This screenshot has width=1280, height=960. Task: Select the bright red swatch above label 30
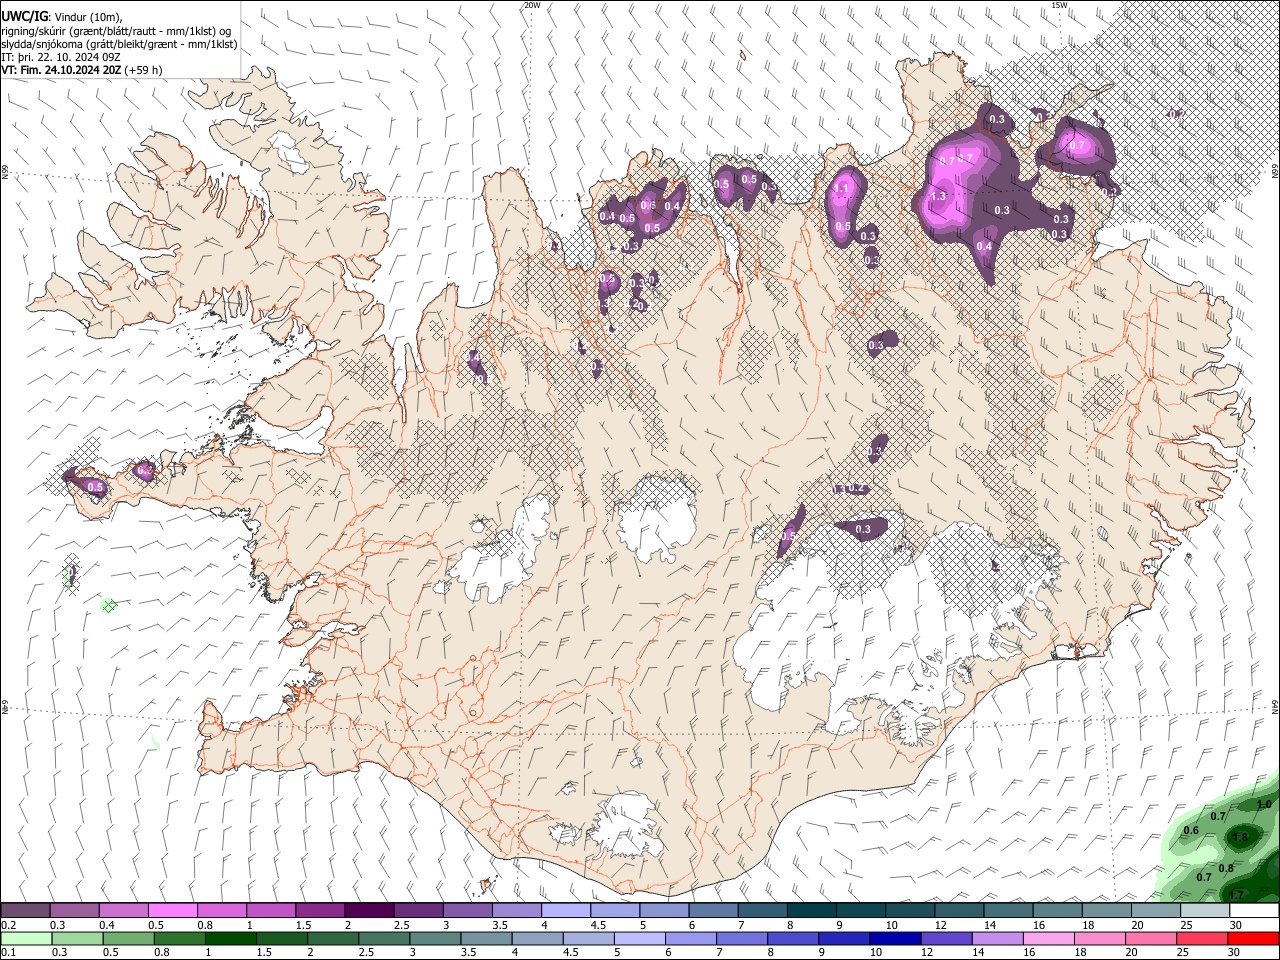[x=1253, y=938]
